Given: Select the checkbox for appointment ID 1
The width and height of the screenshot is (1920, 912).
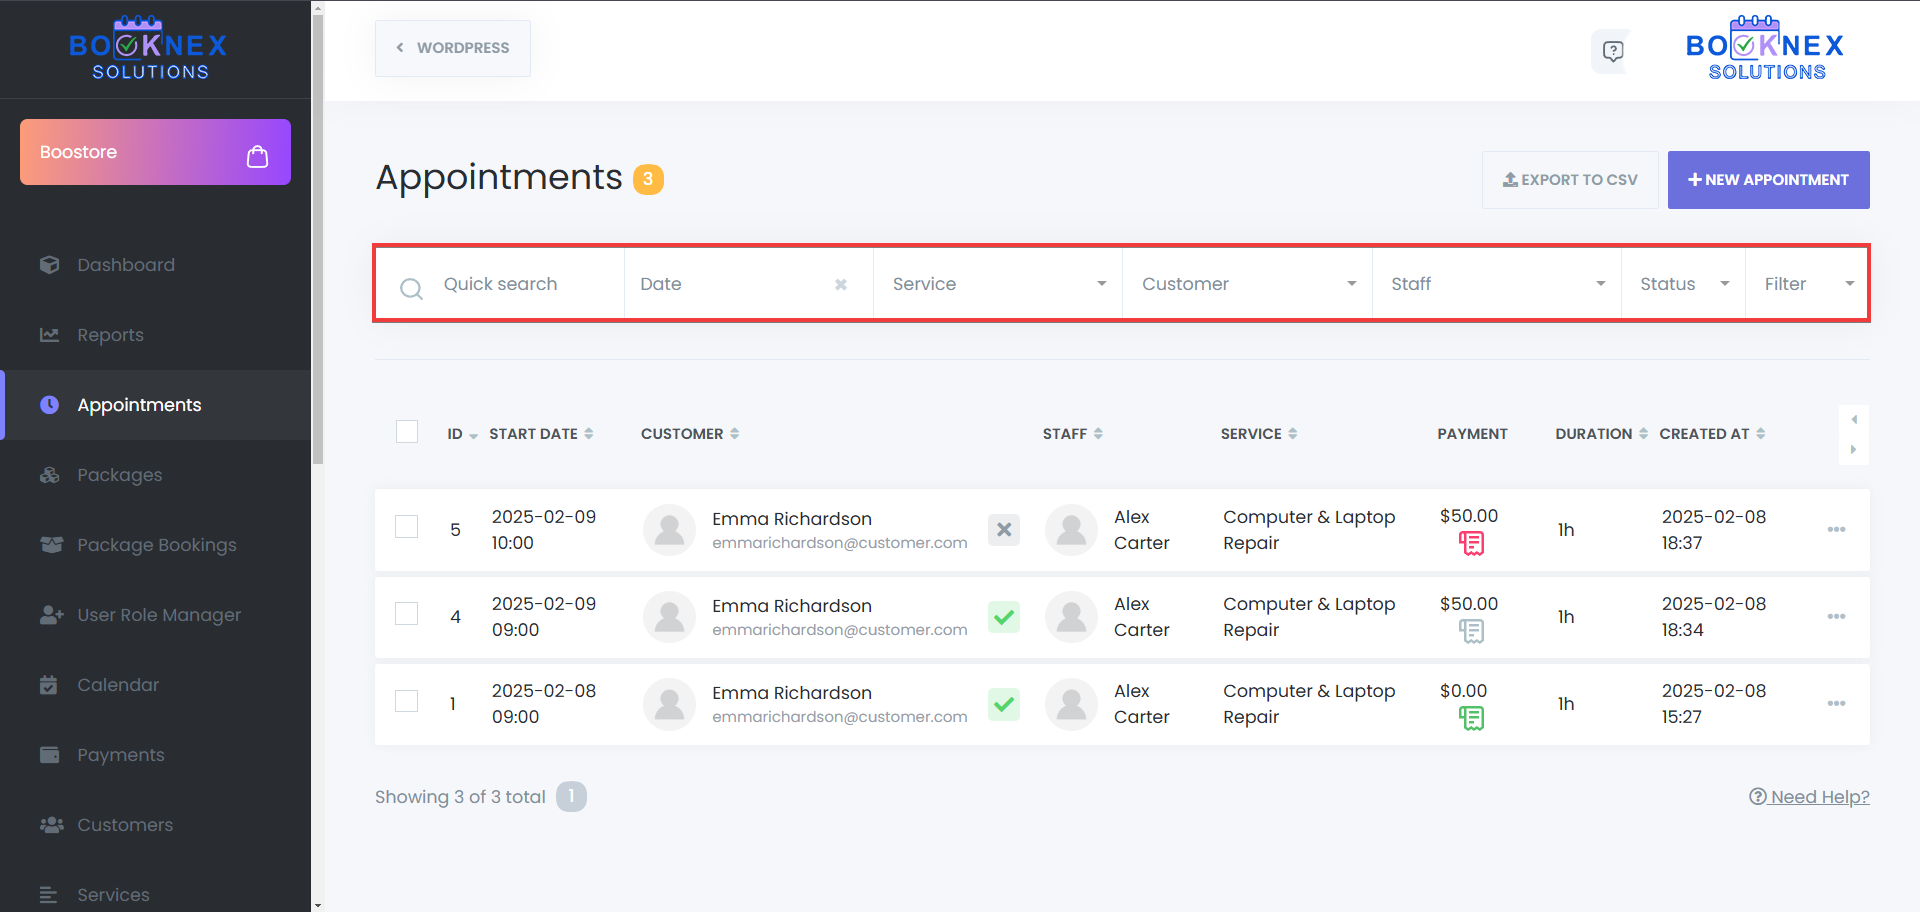Looking at the screenshot, I should pos(406,701).
